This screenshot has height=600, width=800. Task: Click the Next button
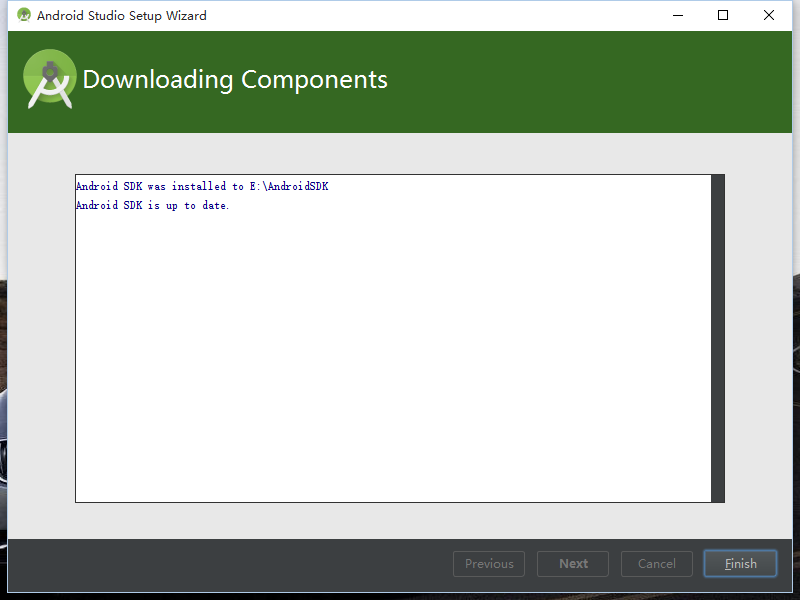[x=573, y=564]
